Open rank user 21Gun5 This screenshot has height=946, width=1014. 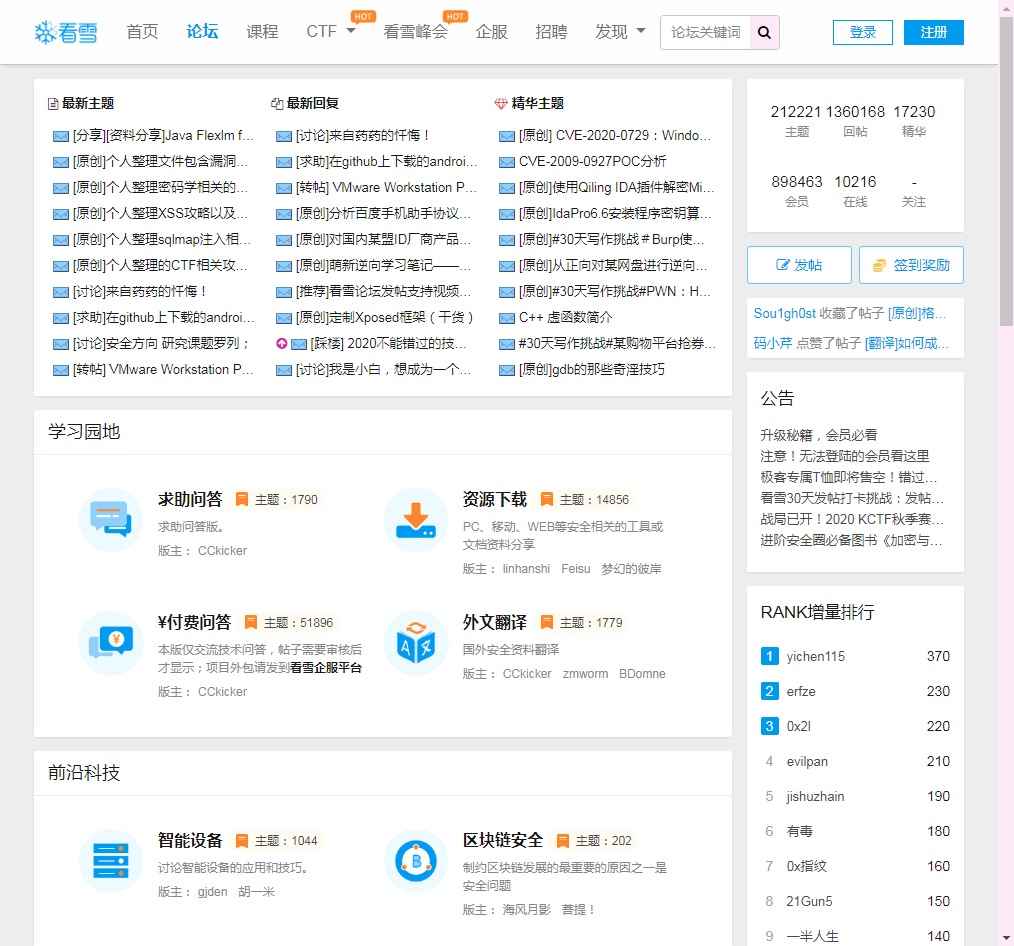coord(809,901)
